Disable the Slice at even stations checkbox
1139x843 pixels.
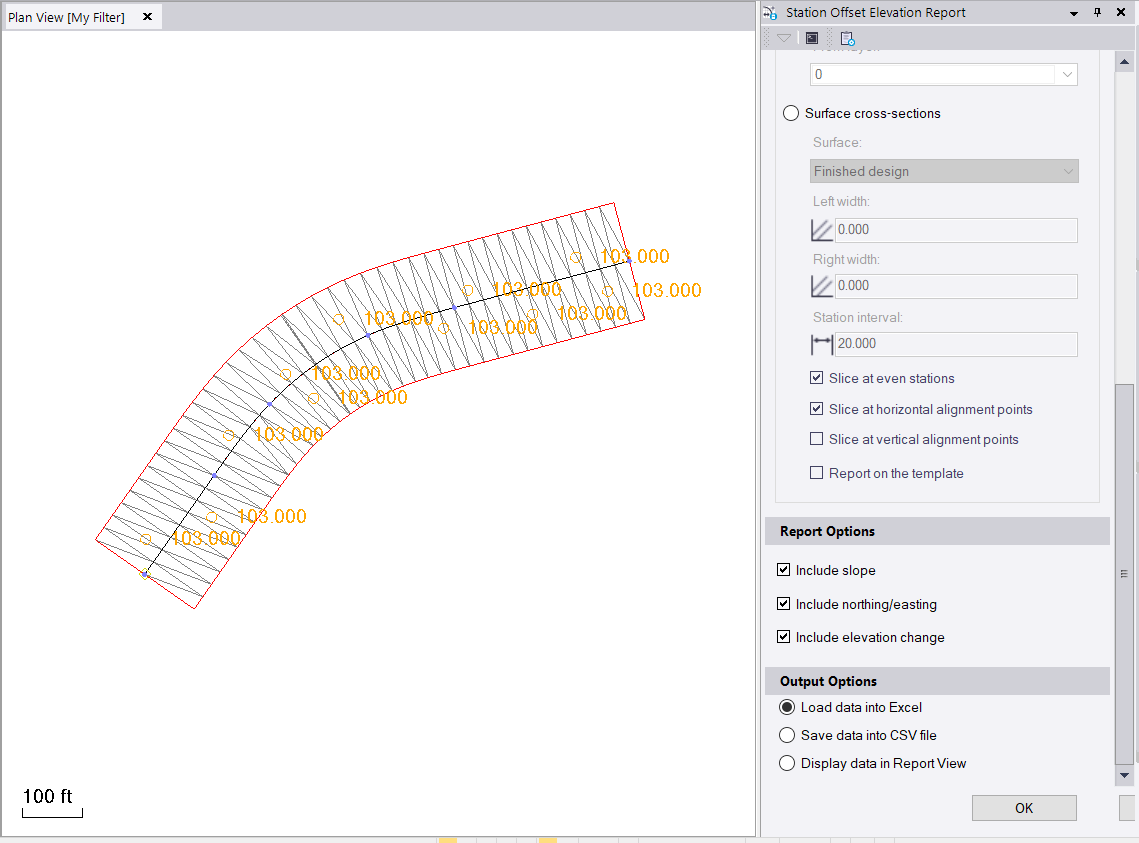815,377
